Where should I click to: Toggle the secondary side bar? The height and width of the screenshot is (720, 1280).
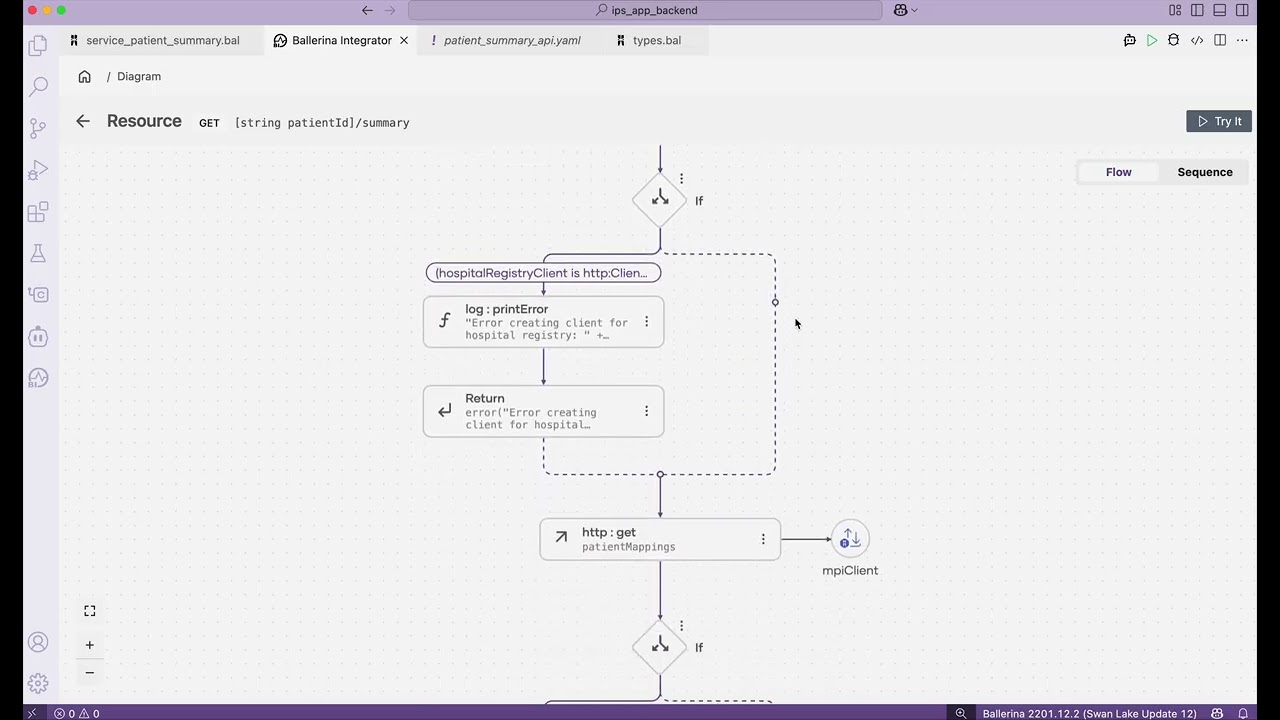[x=1243, y=10]
